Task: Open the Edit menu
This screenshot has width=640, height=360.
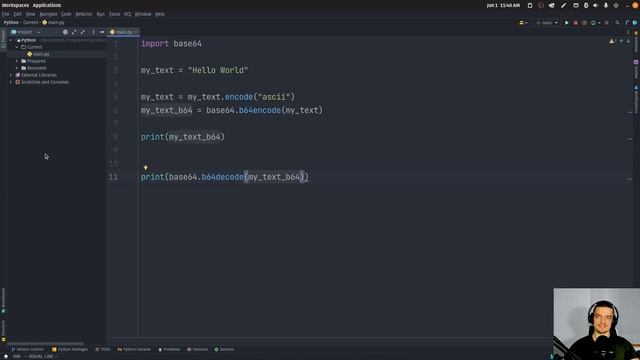Action: (17, 14)
